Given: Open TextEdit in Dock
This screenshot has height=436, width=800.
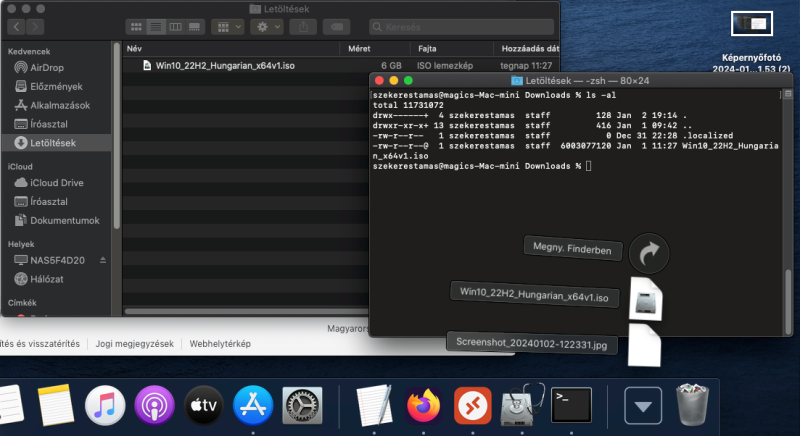Looking at the screenshot, I should (x=374, y=405).
